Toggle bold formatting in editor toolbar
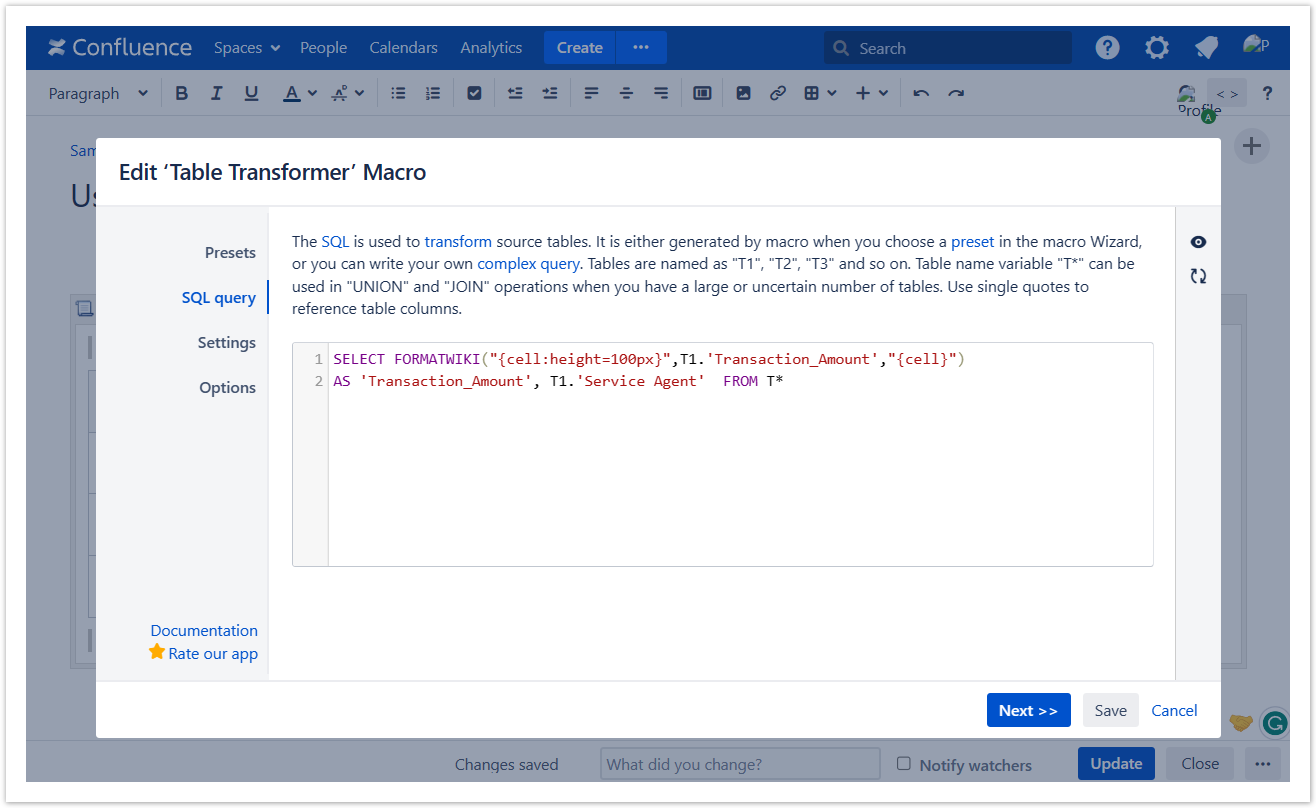The height and width of the screenshot is (808, 1316). 181,93
